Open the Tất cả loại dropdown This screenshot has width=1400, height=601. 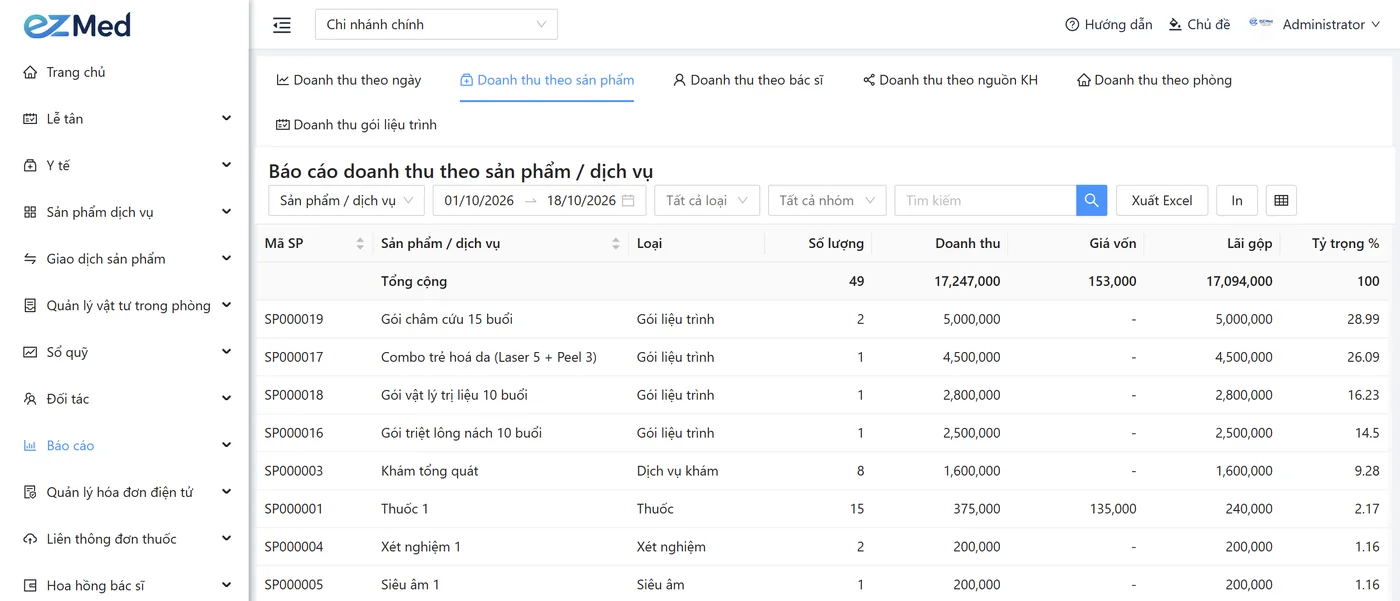point(707,200)
